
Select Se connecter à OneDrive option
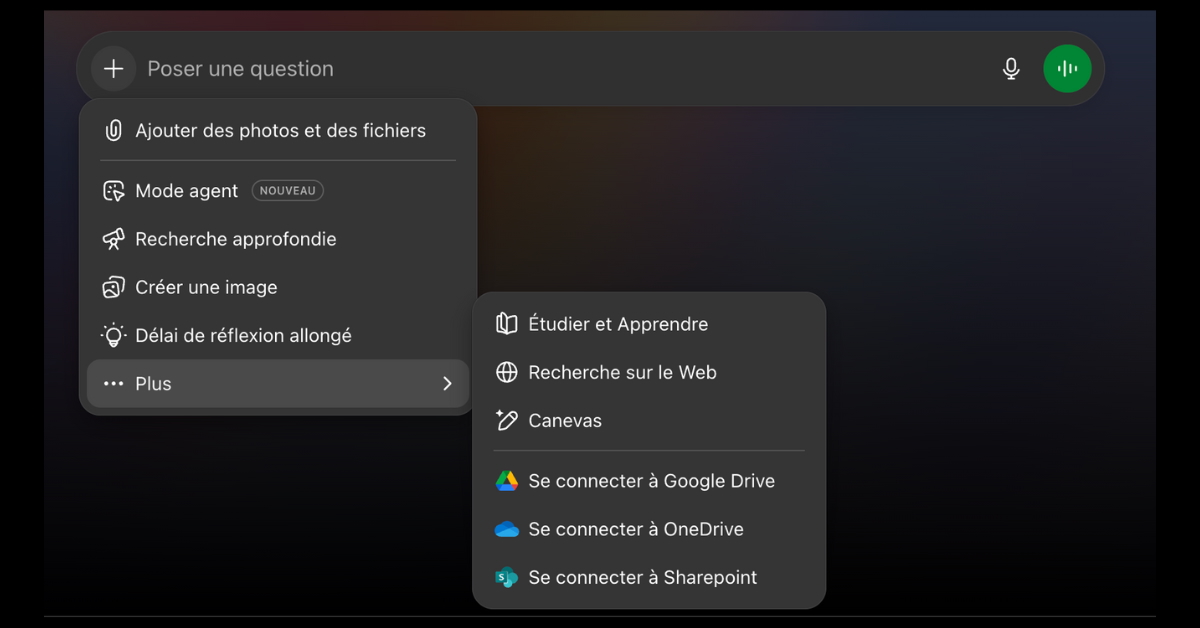click(636, 529)
